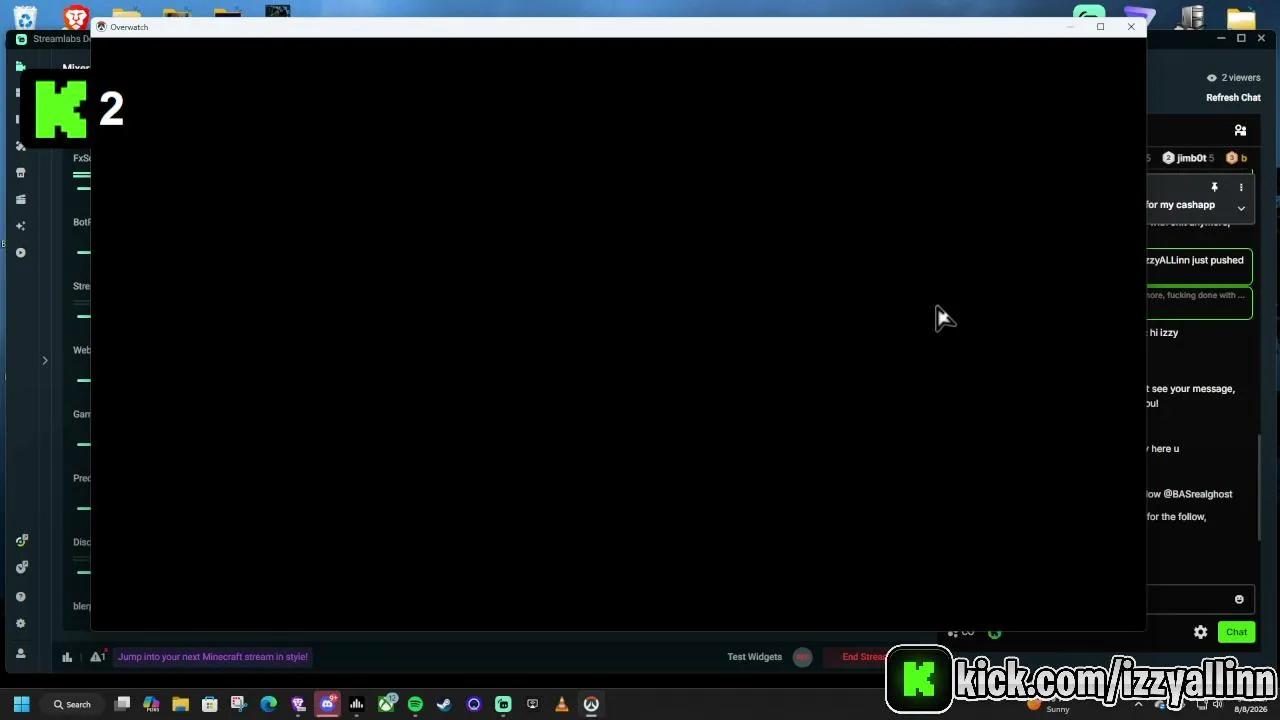Screen dimensions: 1280x720
Task: Open chat users list icon
Action: pos(1240,131)
